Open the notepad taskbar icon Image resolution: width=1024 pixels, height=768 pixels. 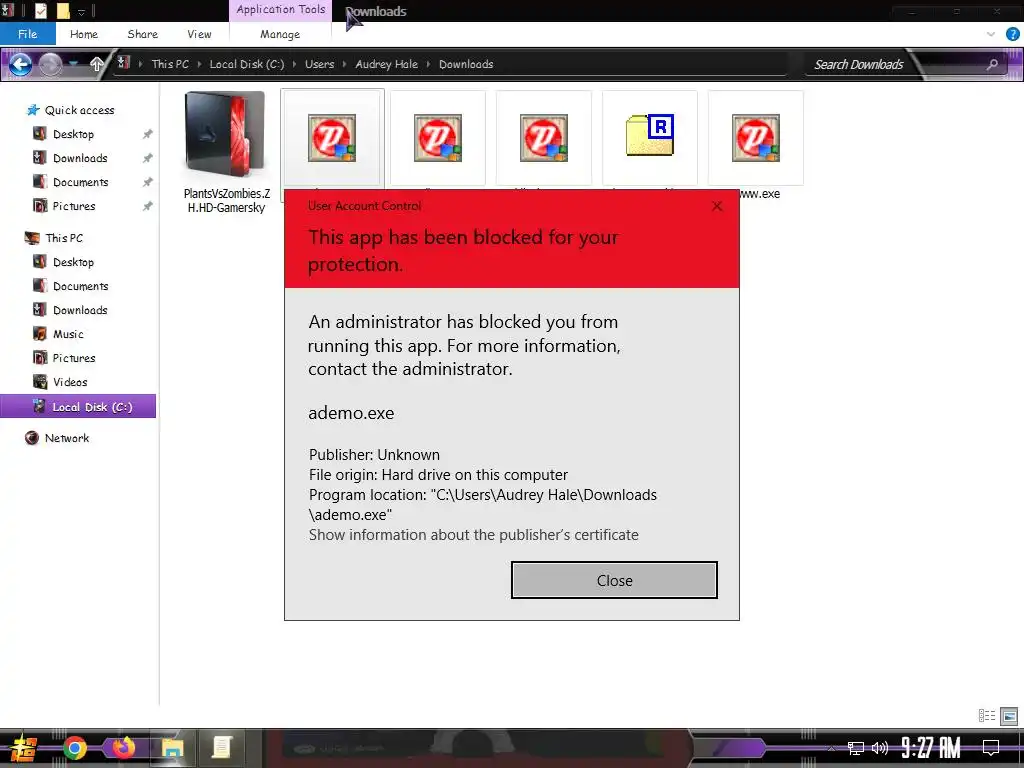tap(221, 748)
